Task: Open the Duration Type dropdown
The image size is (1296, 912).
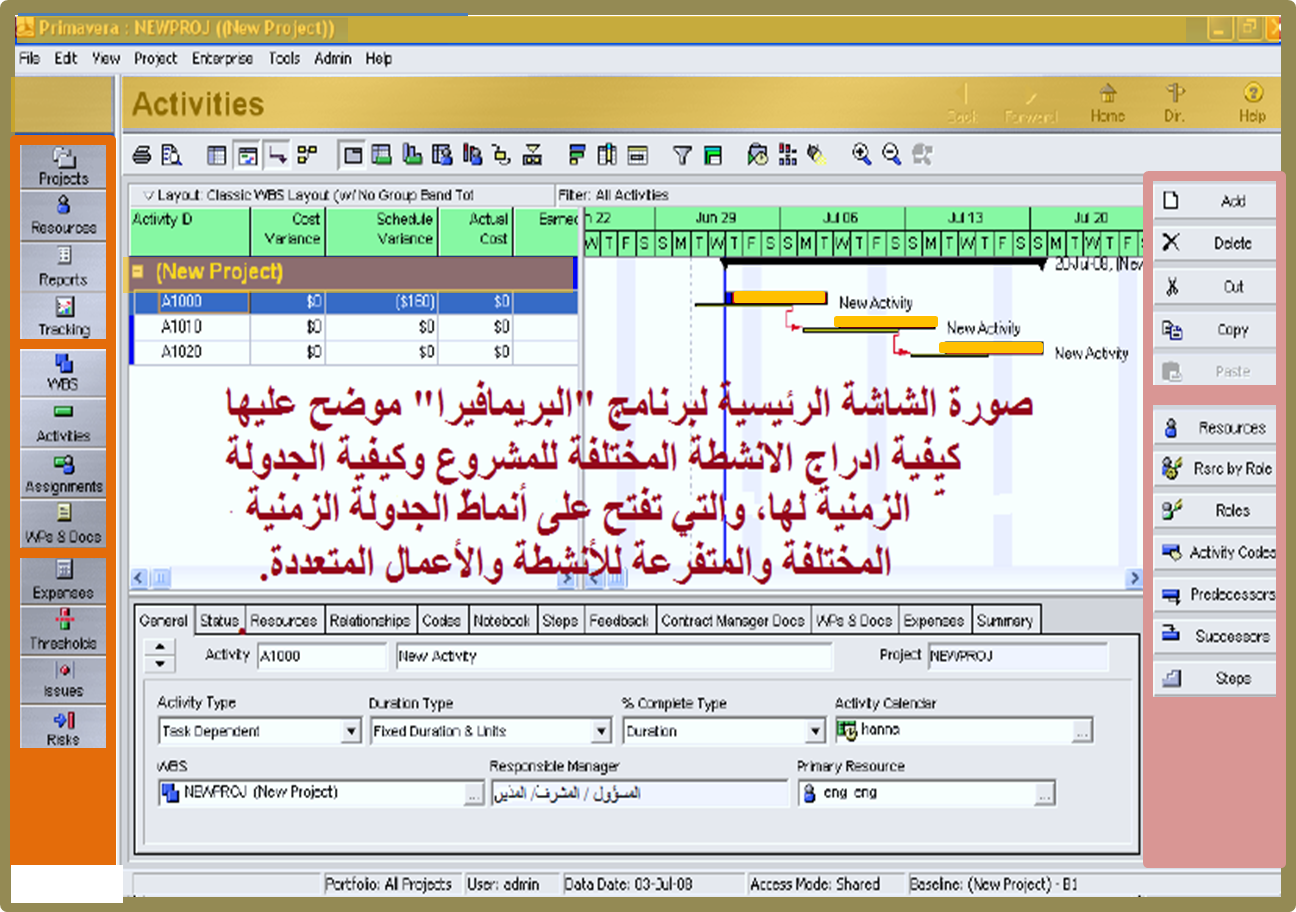Action: click(x=601, y=732)
